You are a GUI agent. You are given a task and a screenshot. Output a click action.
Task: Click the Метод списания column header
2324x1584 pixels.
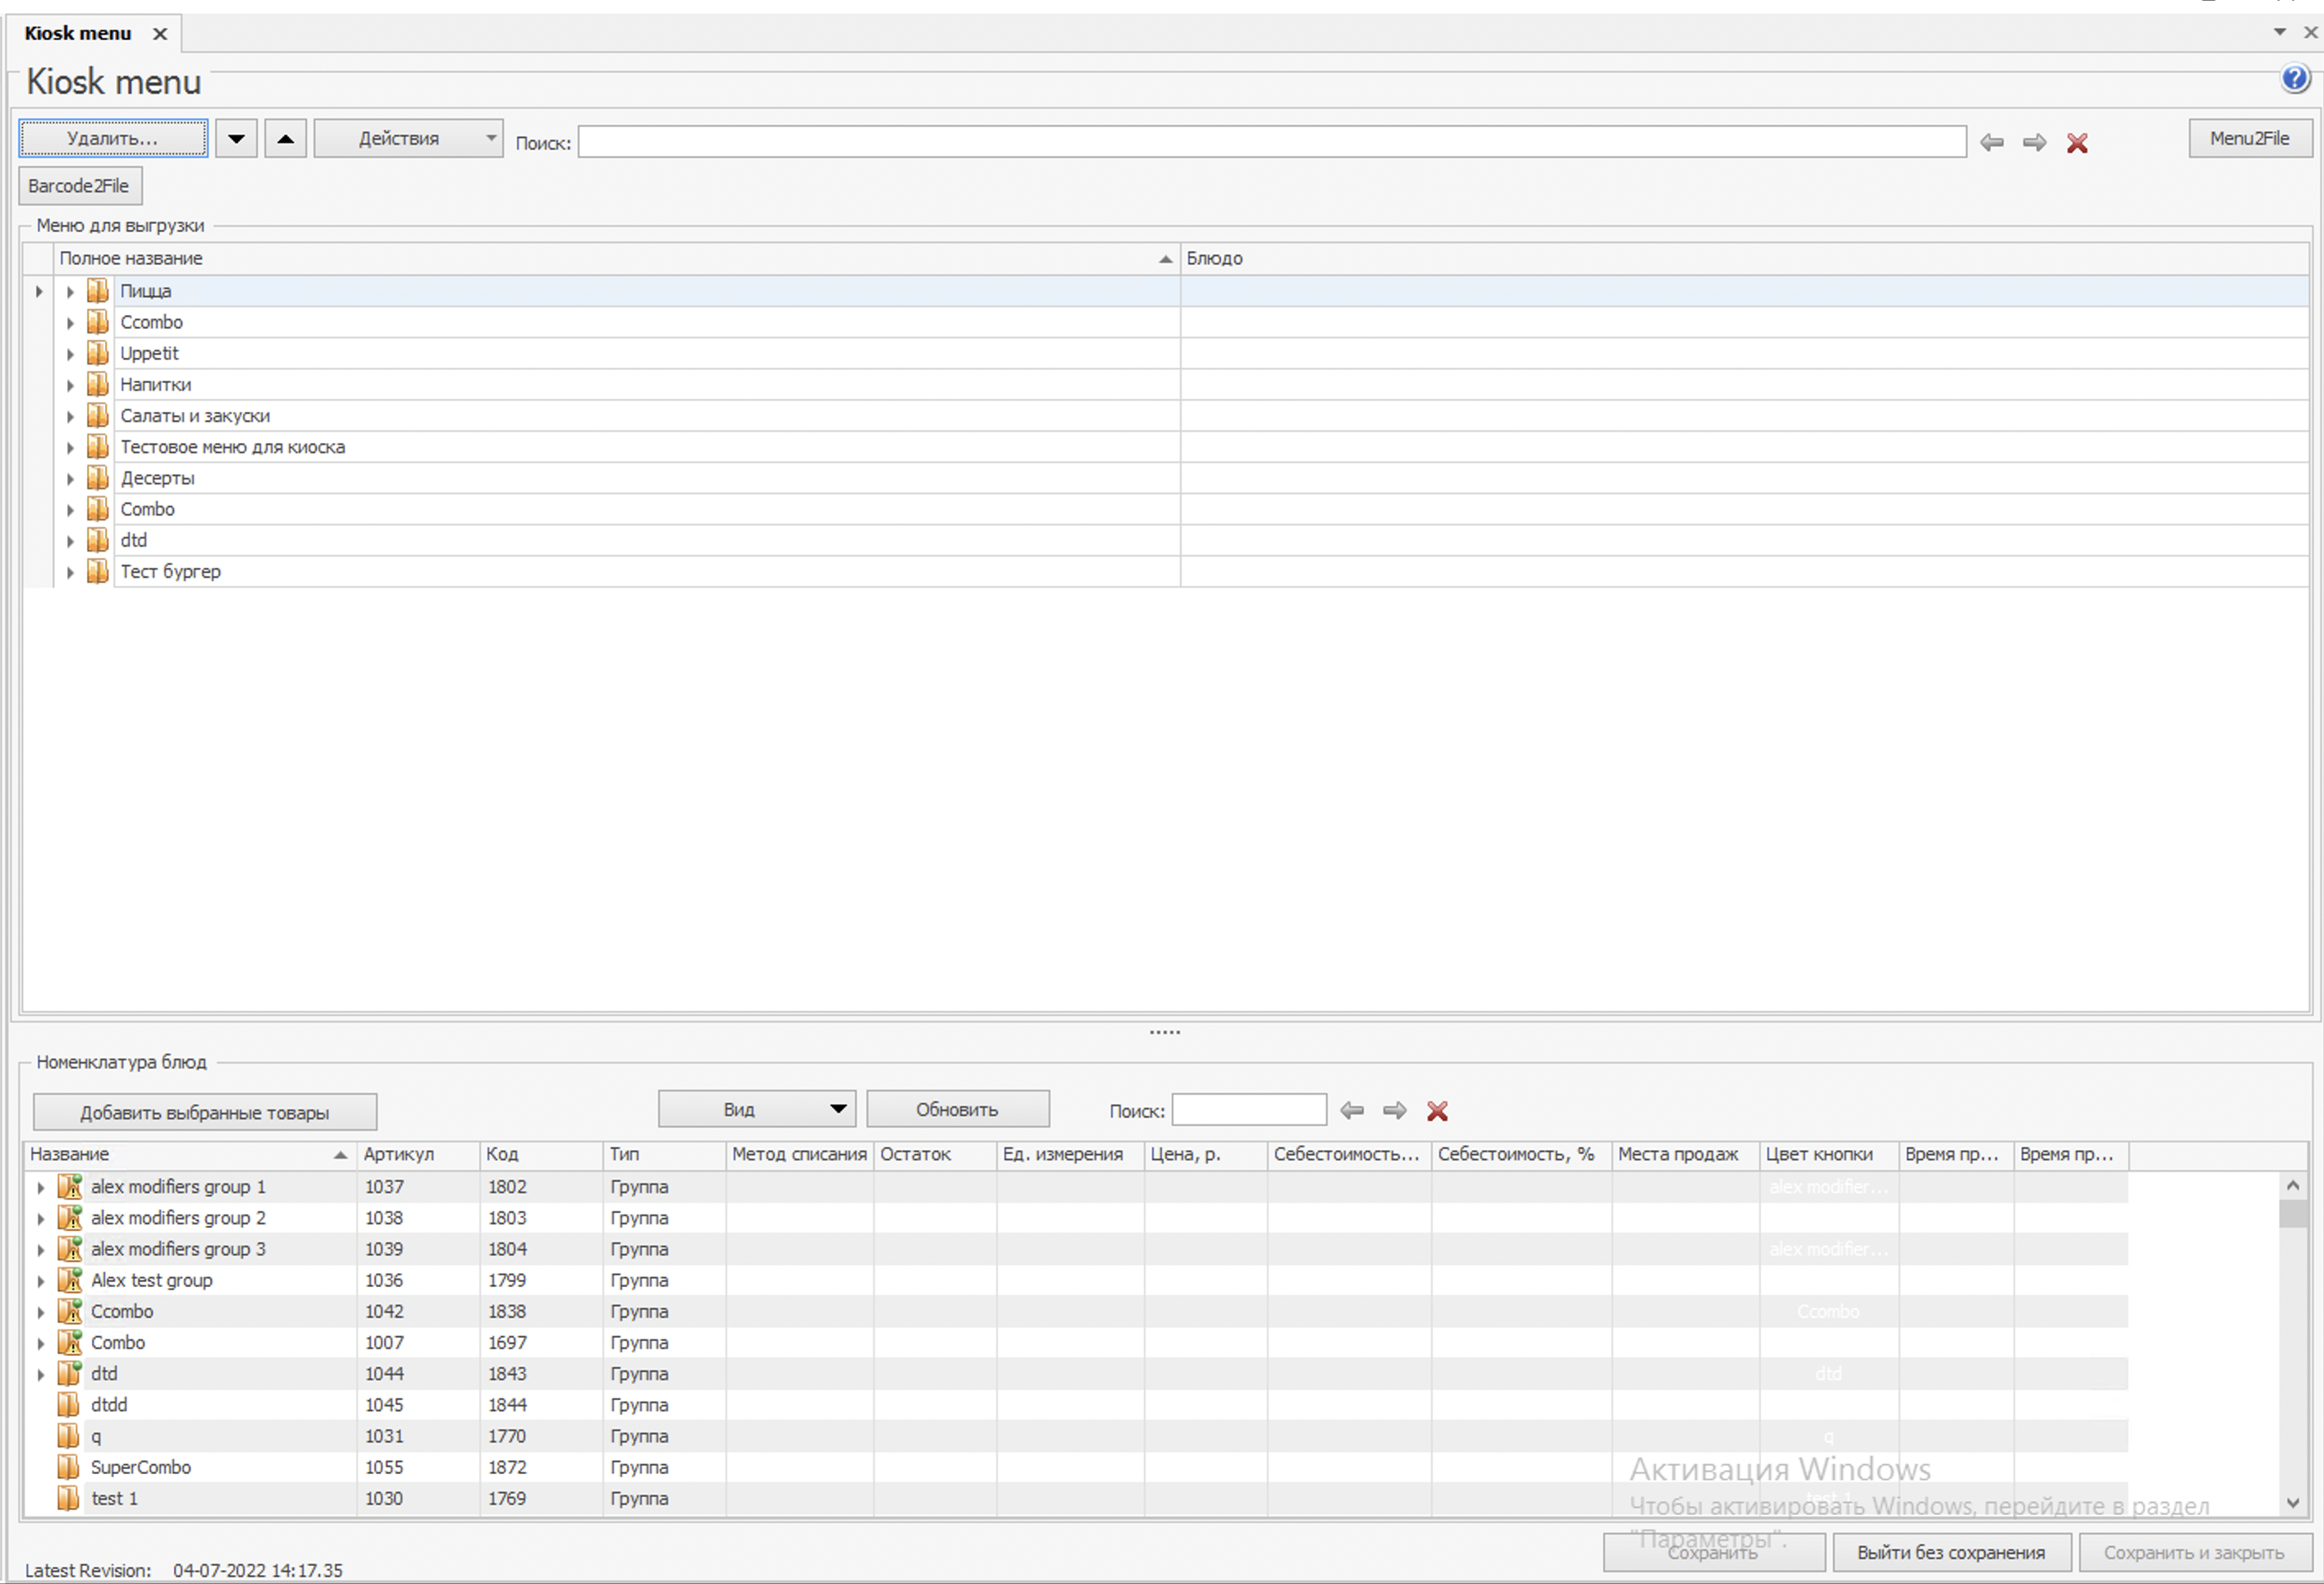point(799,1154)
